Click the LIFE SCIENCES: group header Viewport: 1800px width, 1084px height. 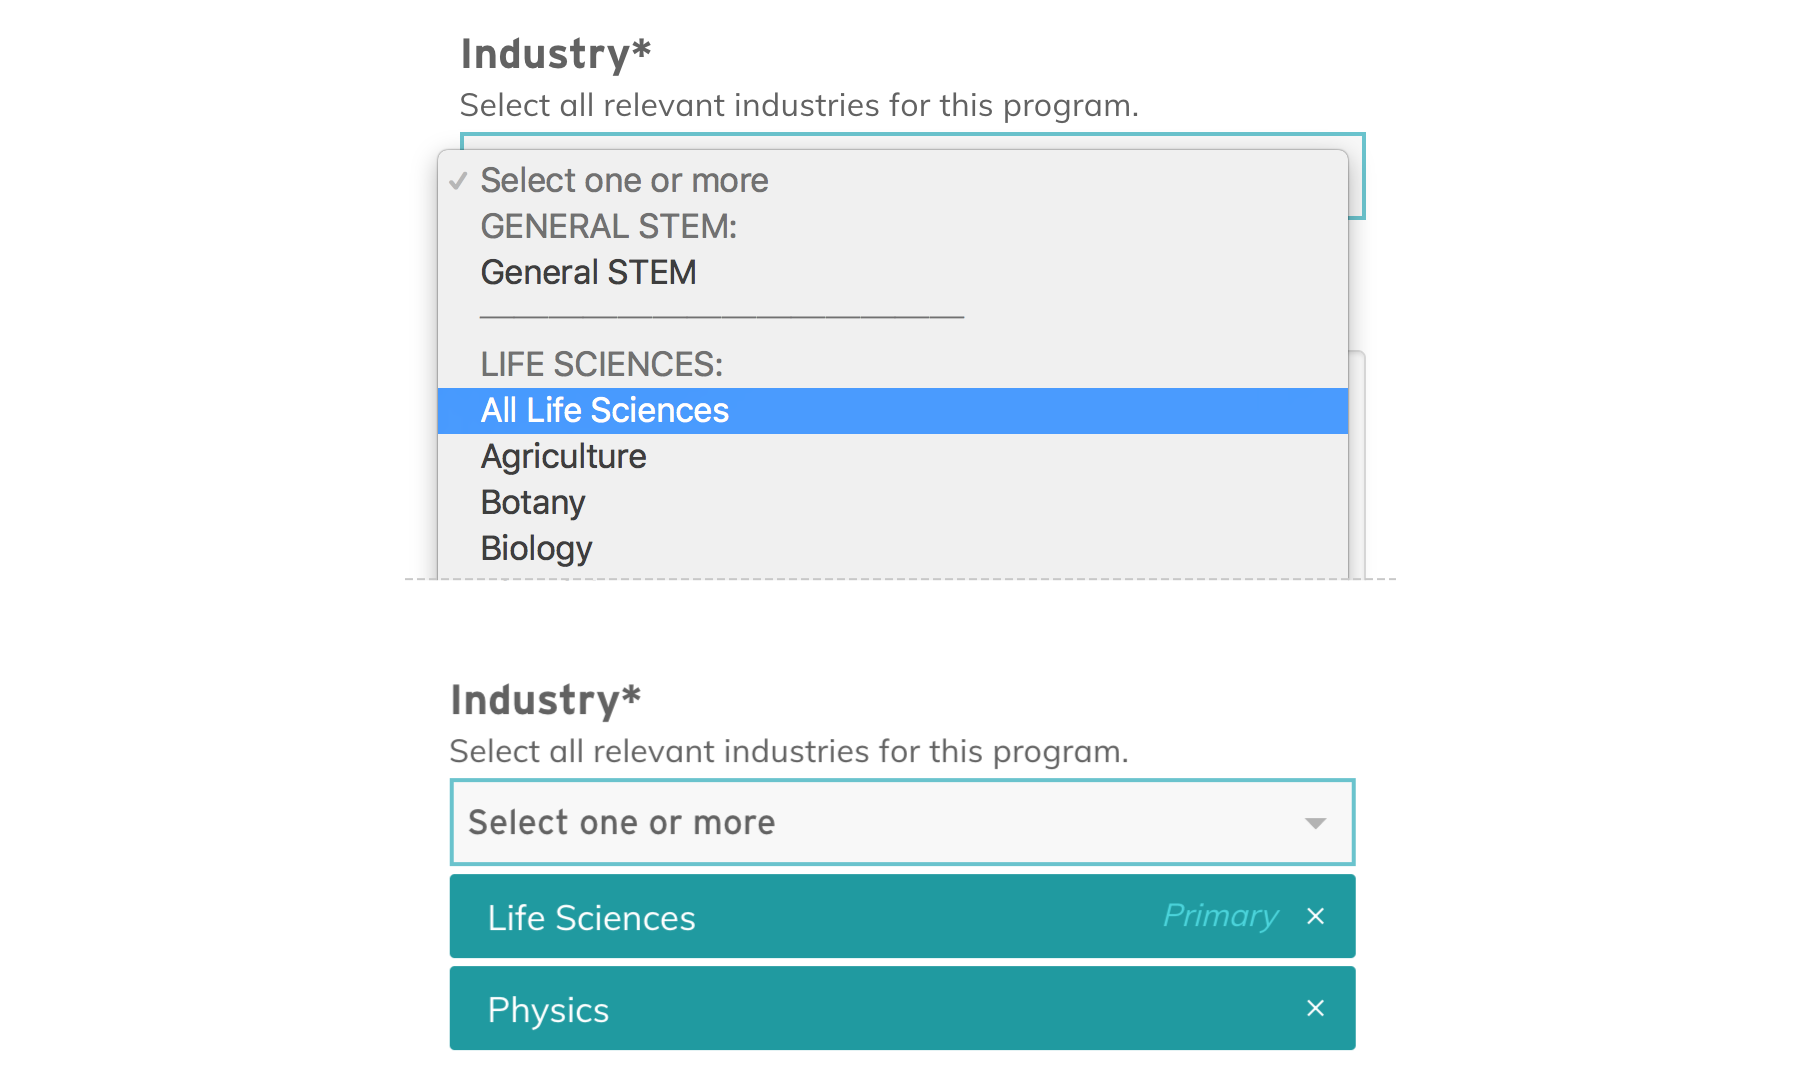coord(601,365)
